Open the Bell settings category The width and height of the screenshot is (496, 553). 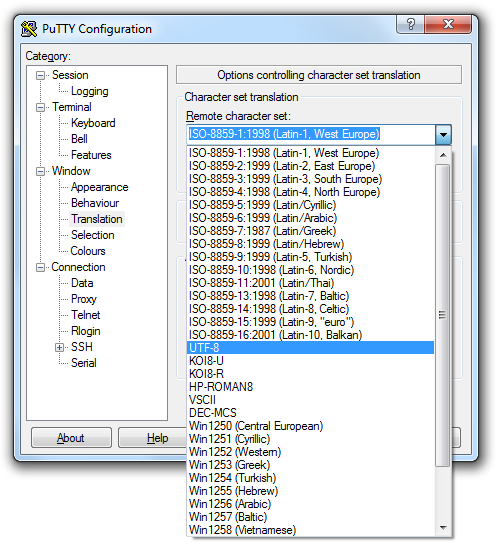tap(79, 139)
